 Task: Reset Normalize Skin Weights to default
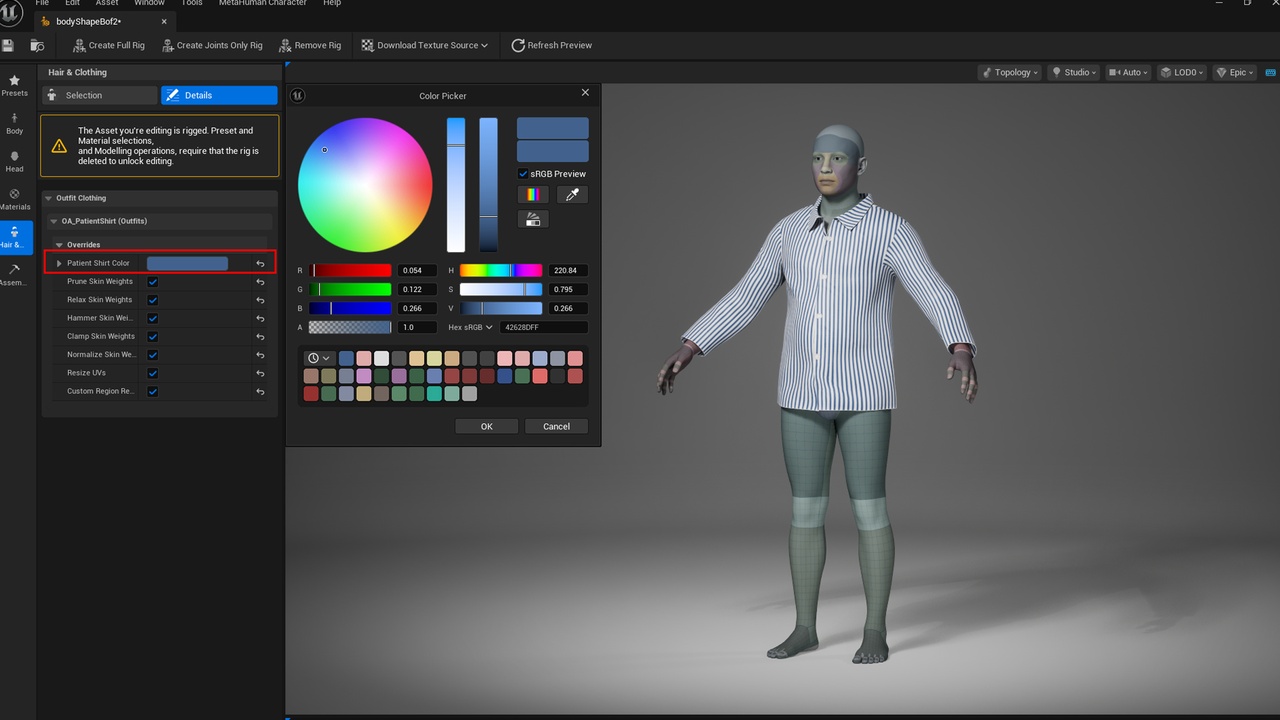(260, 355)
